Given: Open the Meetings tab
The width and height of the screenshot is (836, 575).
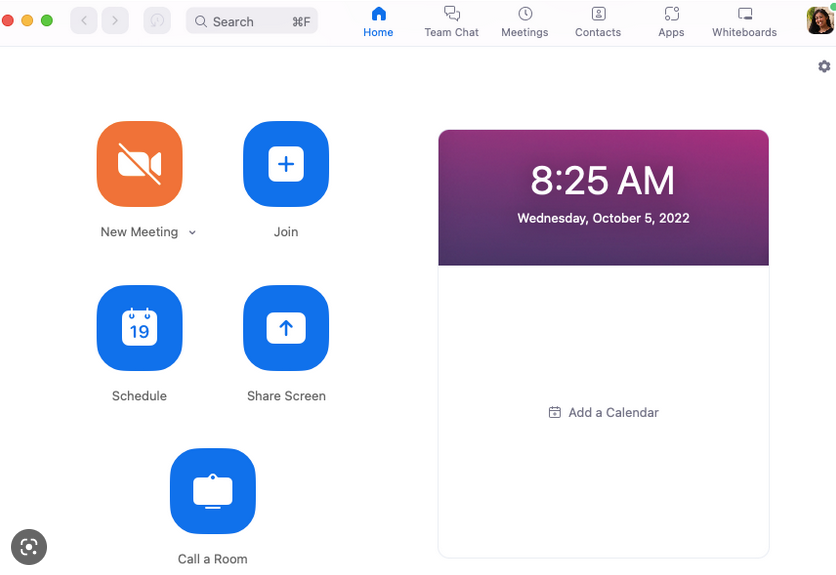Looking at the screenshot, I should tap(524, 21).
